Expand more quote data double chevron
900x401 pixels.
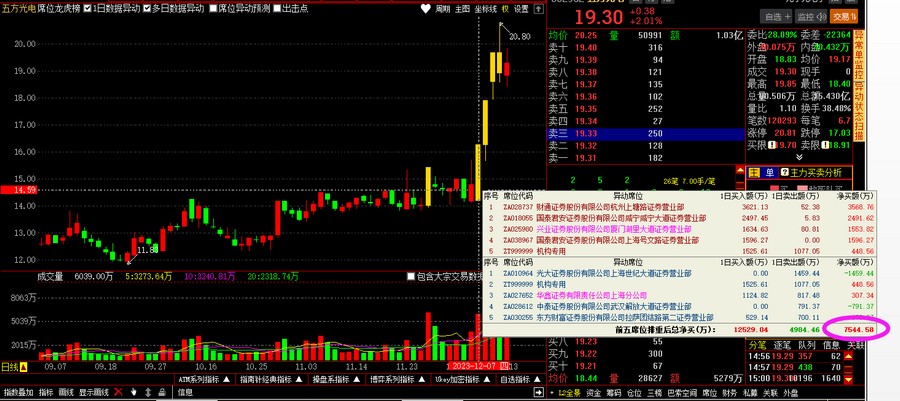[x=799, y=157]
